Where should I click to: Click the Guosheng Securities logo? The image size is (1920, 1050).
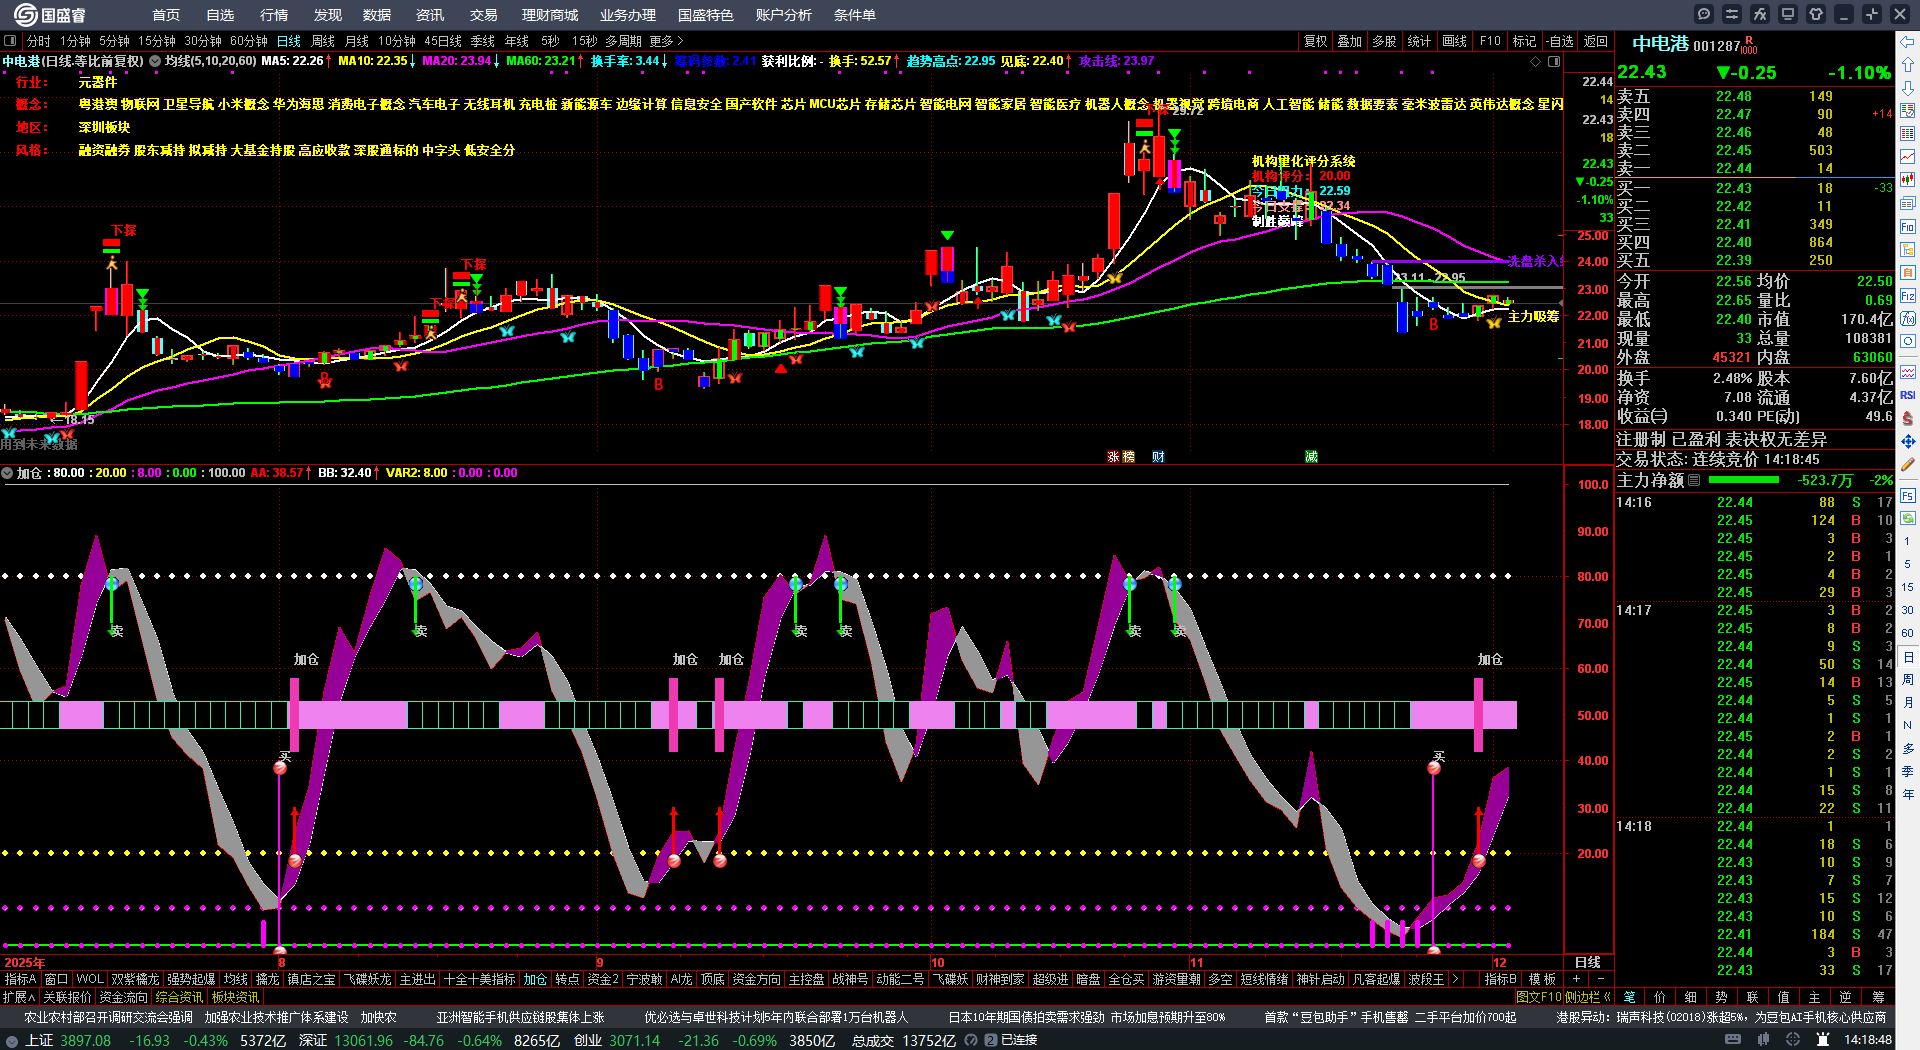[x=50, y=15]
